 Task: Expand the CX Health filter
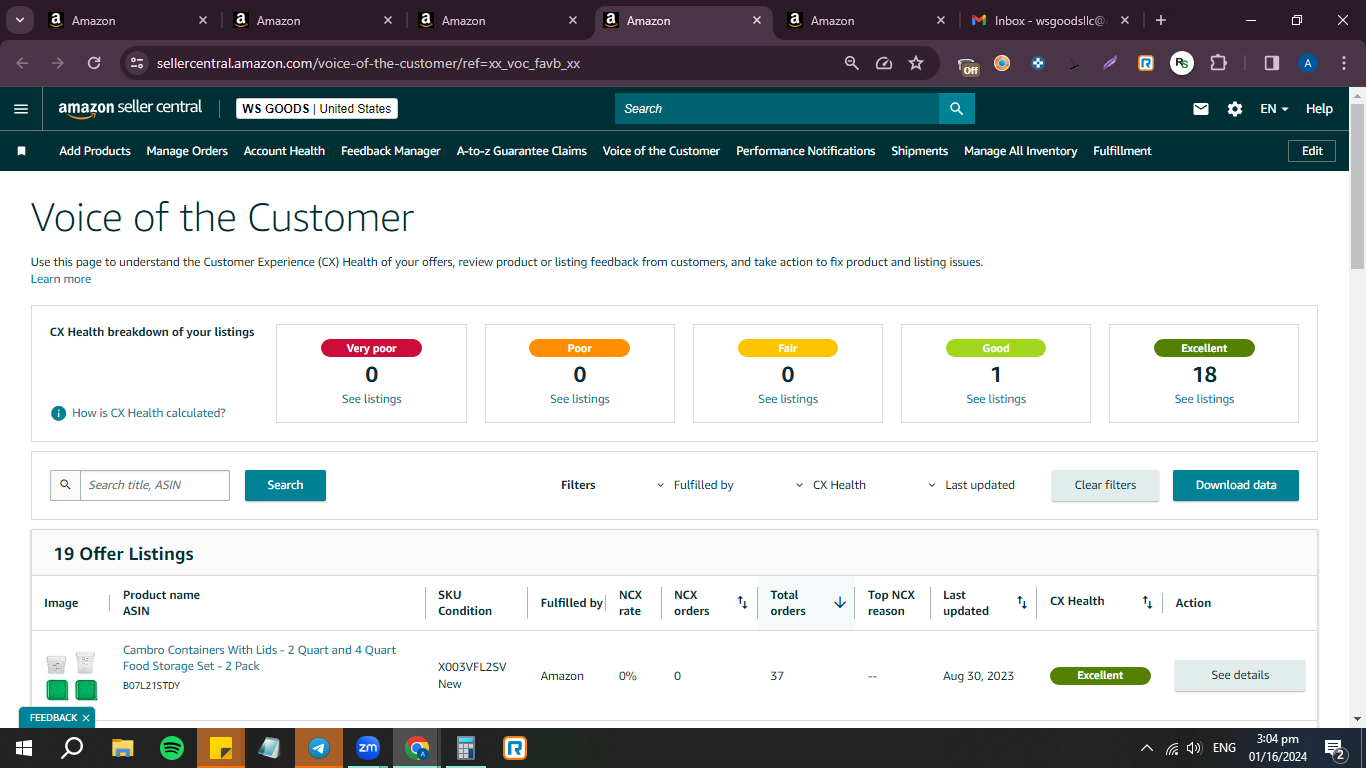coord(830,485)
